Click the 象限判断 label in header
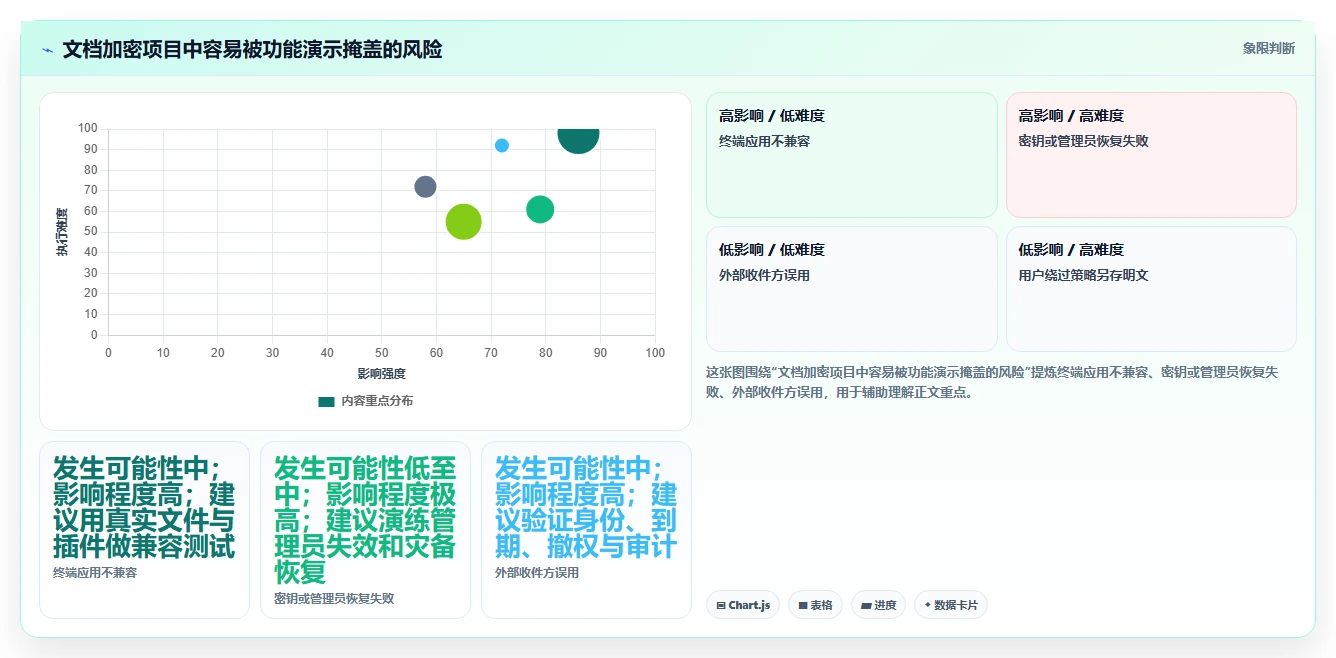Screen dimensions: 1336x658 (1269, 48)
